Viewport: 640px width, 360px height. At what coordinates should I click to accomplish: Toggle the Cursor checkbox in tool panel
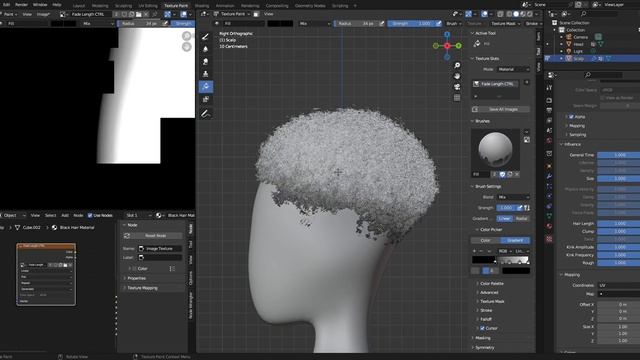pos(482,328)
